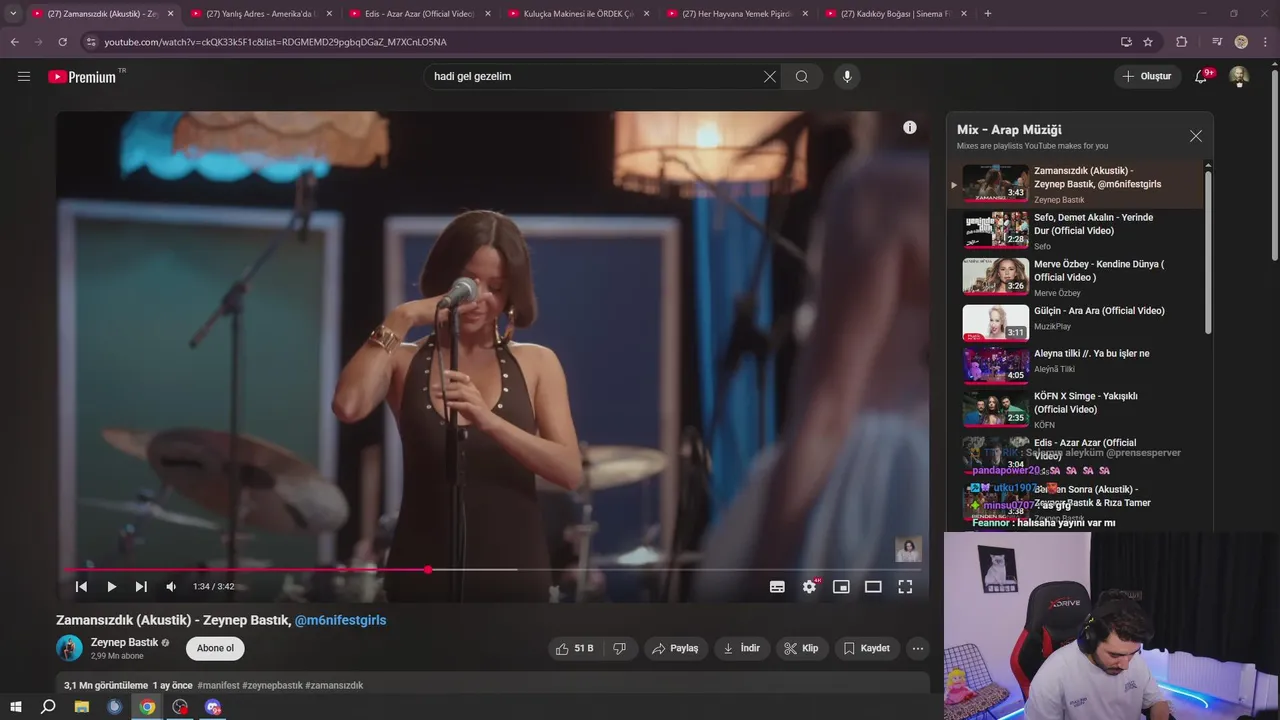This screenshot has height=720, width=1280.
Task: Like the video with 51 B likes
Action: click(x=575, y=648)
